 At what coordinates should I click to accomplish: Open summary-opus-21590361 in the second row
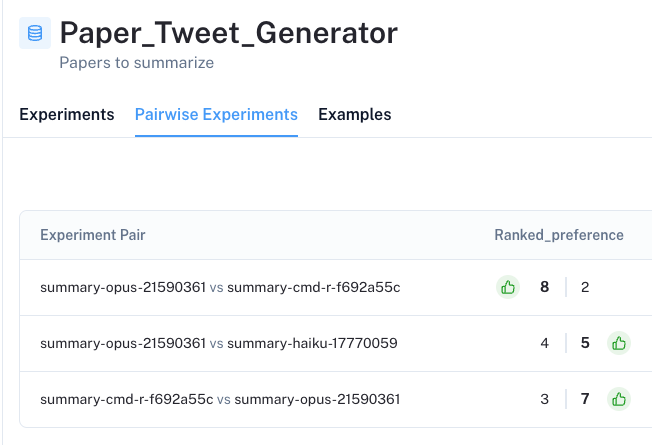(x=123, y=343)
